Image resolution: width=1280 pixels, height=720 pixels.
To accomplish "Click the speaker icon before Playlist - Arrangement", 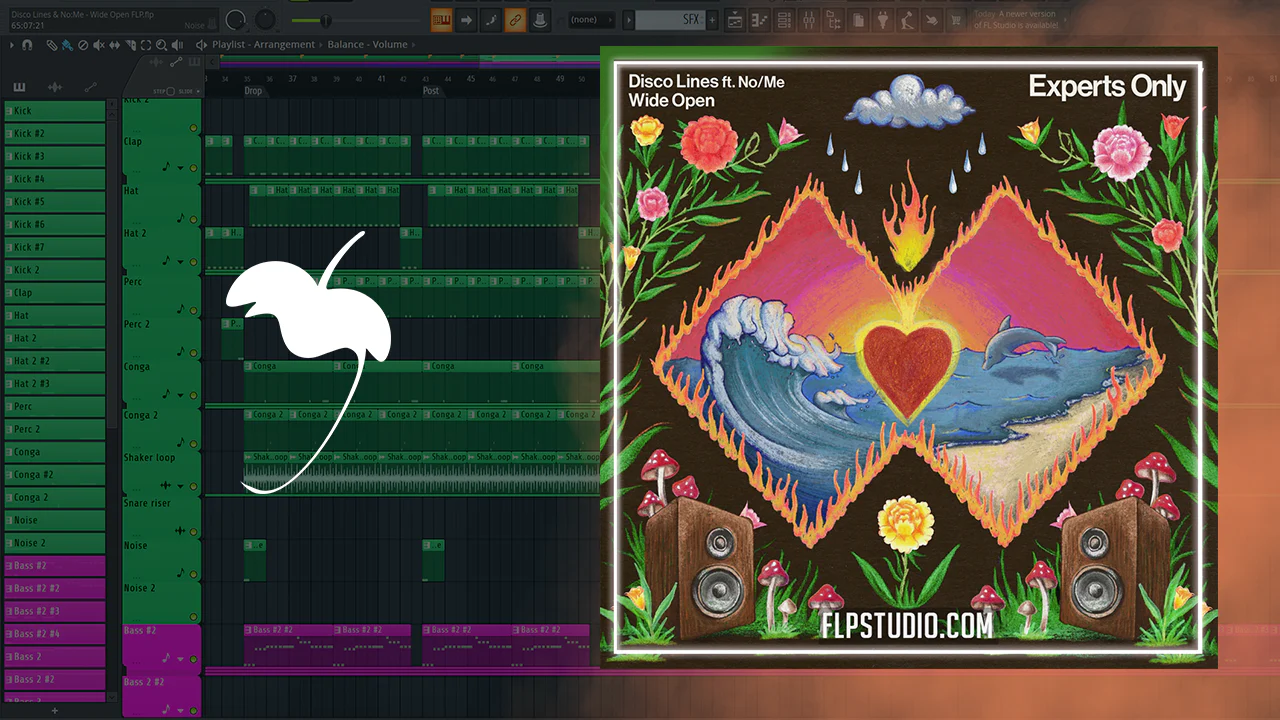I will click(x=202, y=45).
